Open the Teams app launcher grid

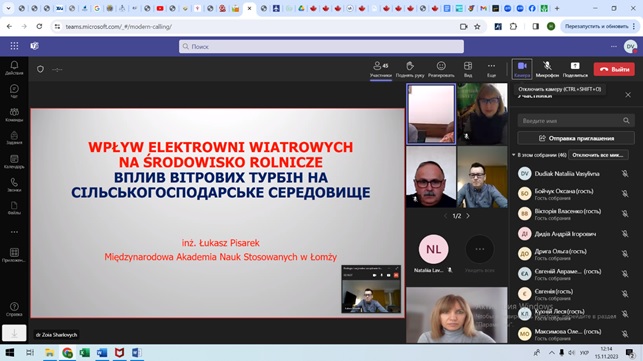pyautogui.click(x=14, y=46)
